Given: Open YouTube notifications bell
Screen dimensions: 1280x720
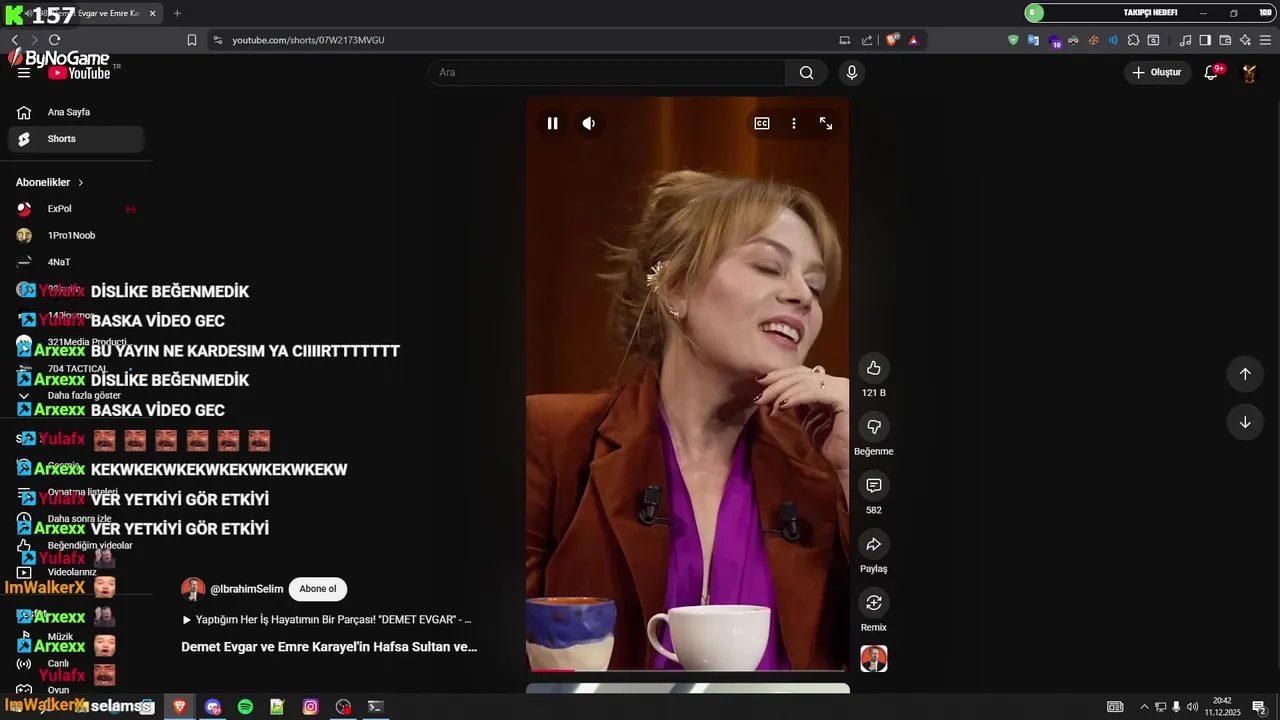Looking at the screenshot, I should [x=1212, y=72].
